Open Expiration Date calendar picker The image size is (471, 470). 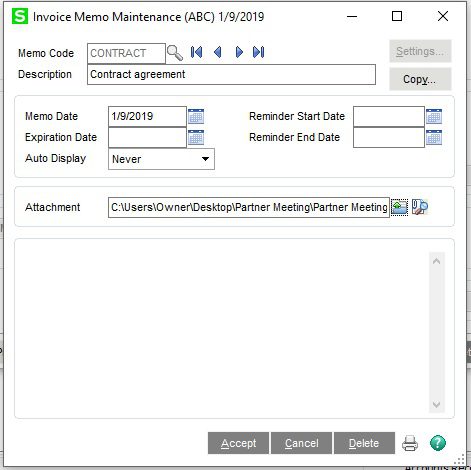(196, 137)
